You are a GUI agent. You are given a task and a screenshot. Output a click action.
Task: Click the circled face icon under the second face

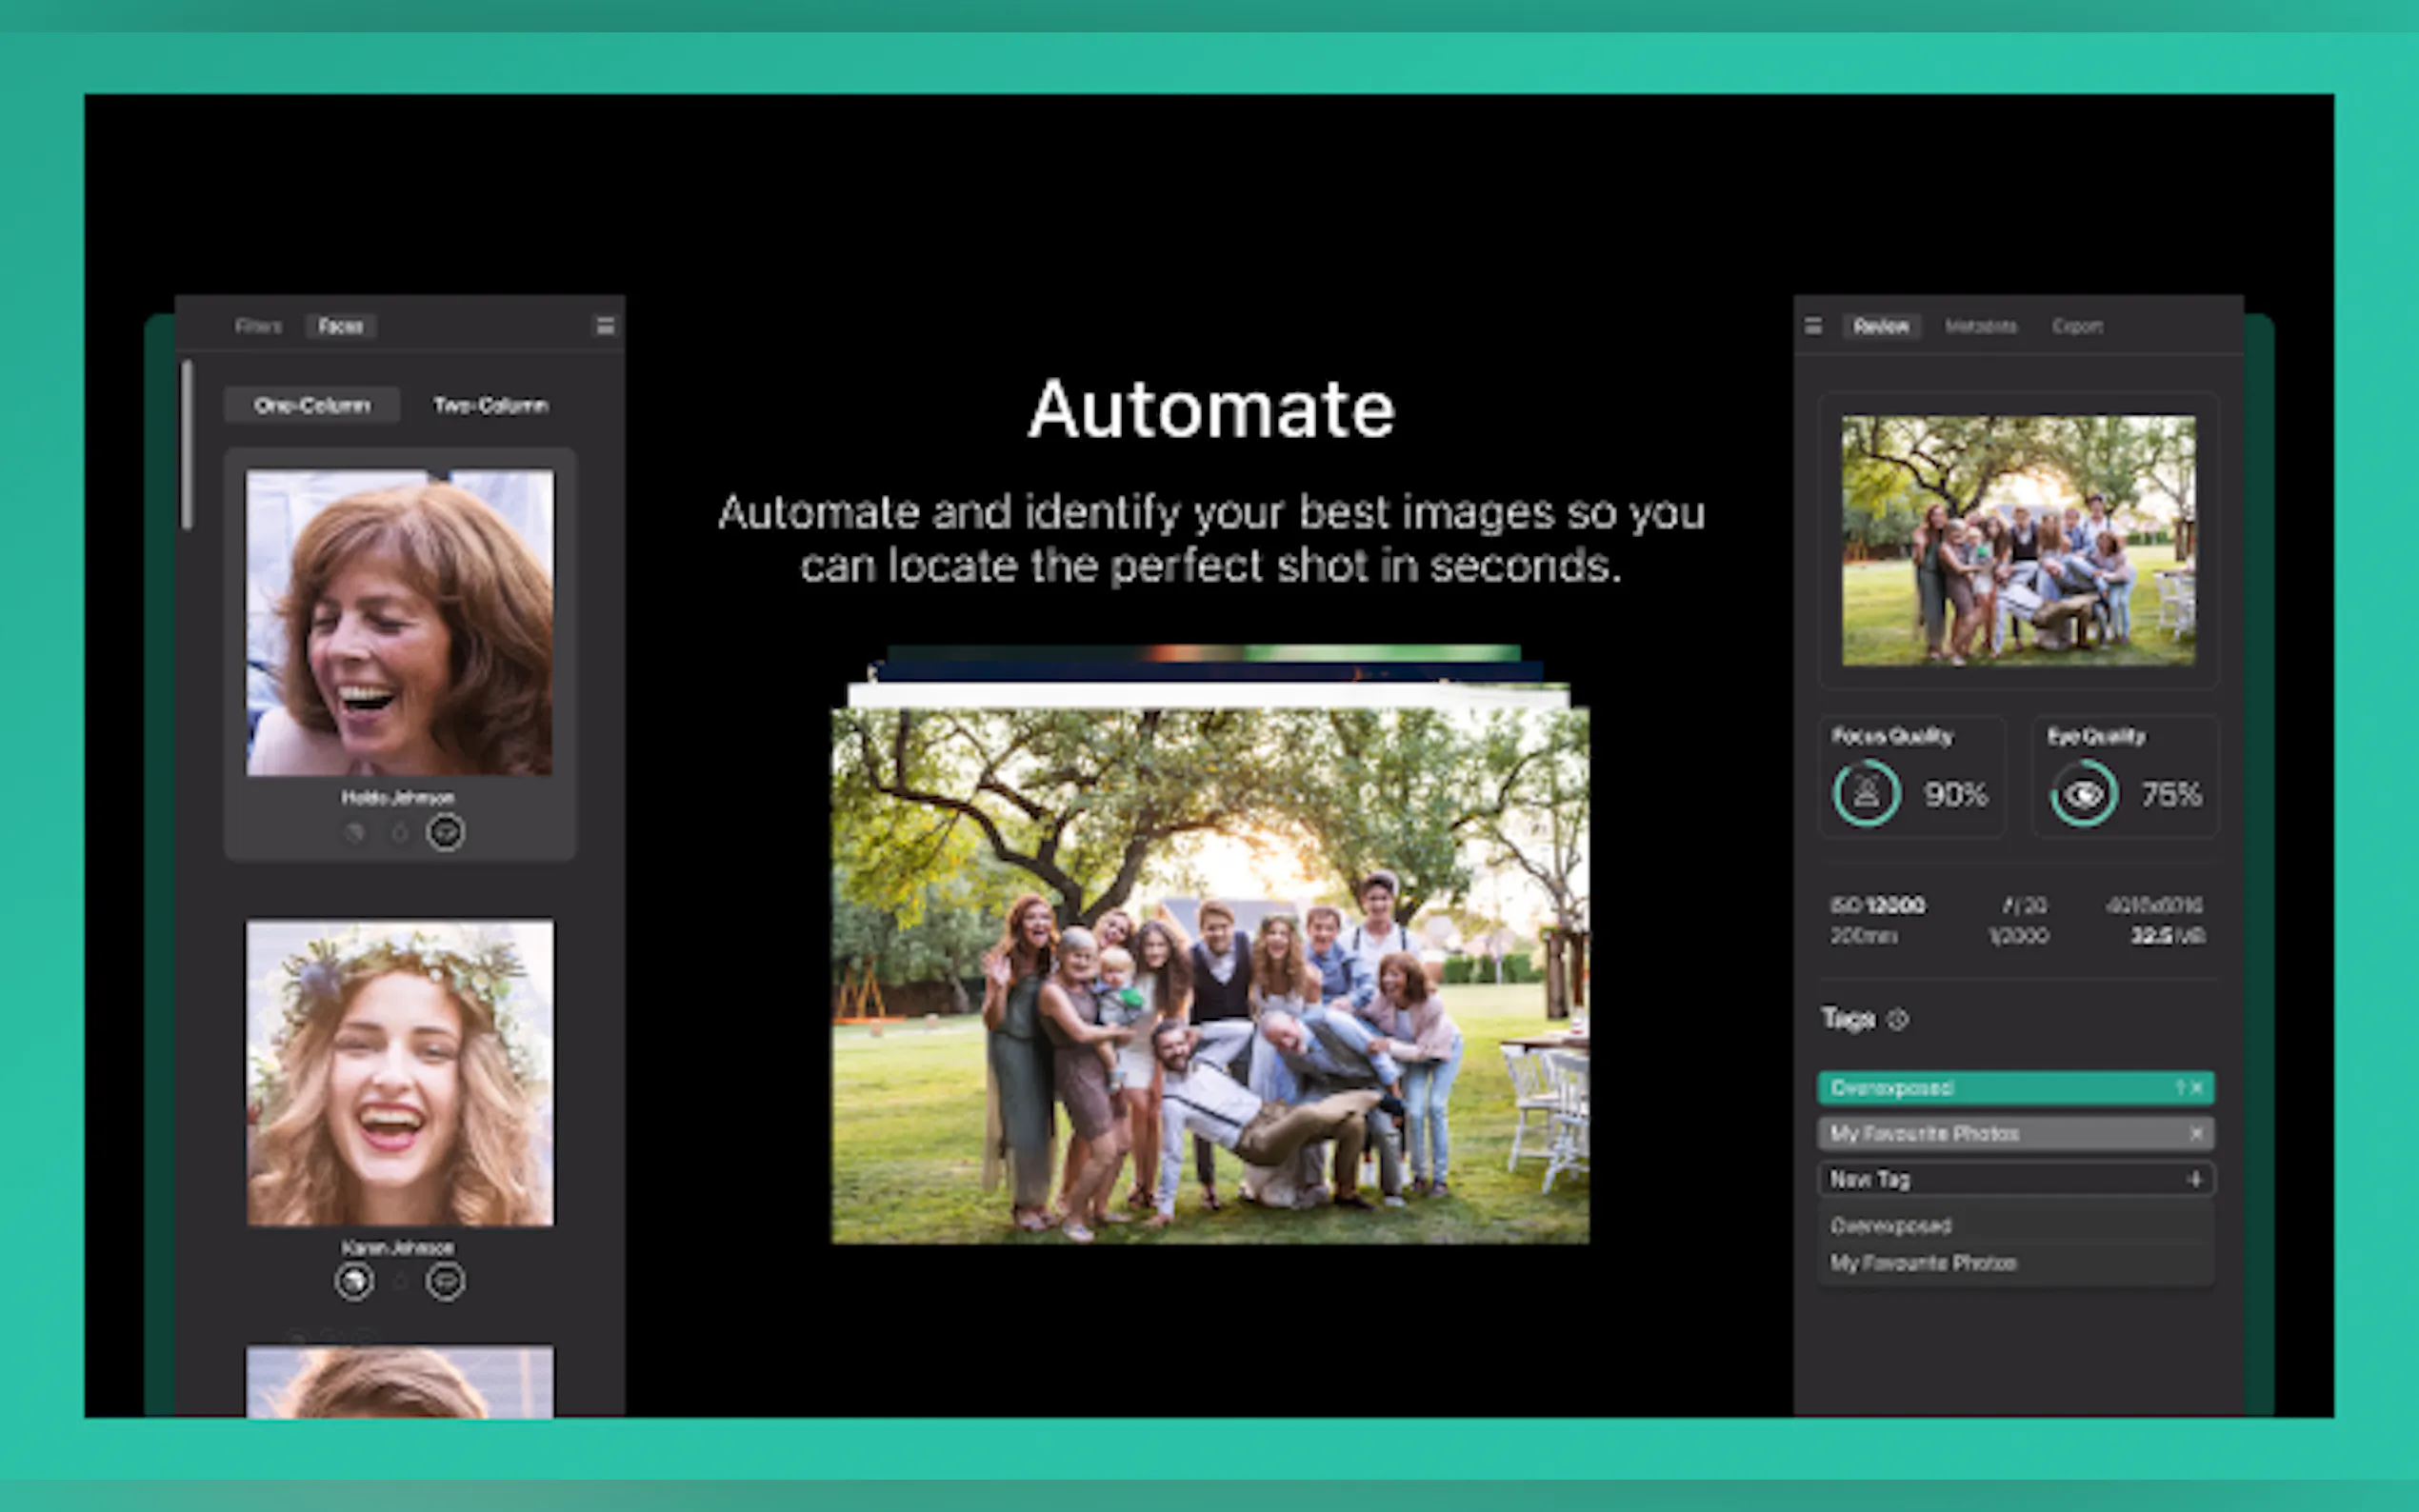coord(354,1281)
